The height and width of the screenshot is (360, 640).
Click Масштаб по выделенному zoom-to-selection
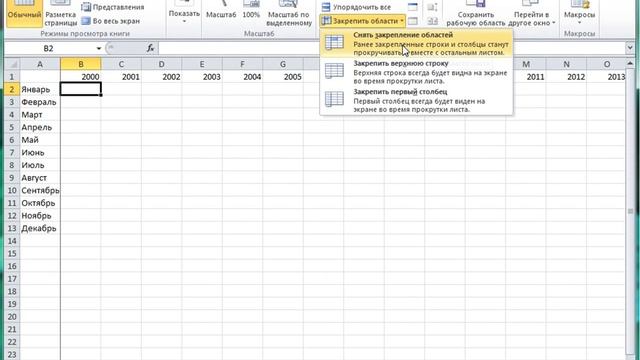point(289,12)
